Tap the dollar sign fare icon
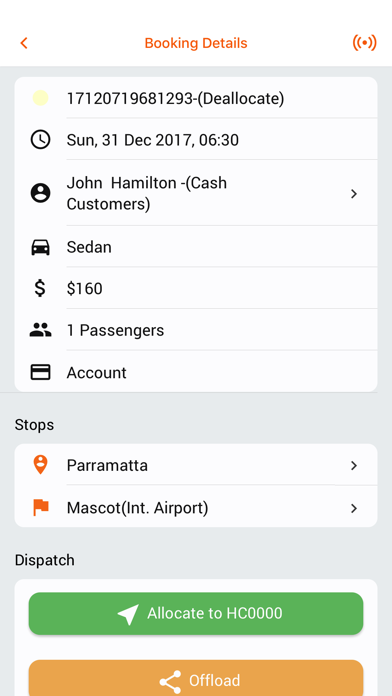The height and width of the screenshot is (696, 392). pyautogui.click(x=40, y=289)
